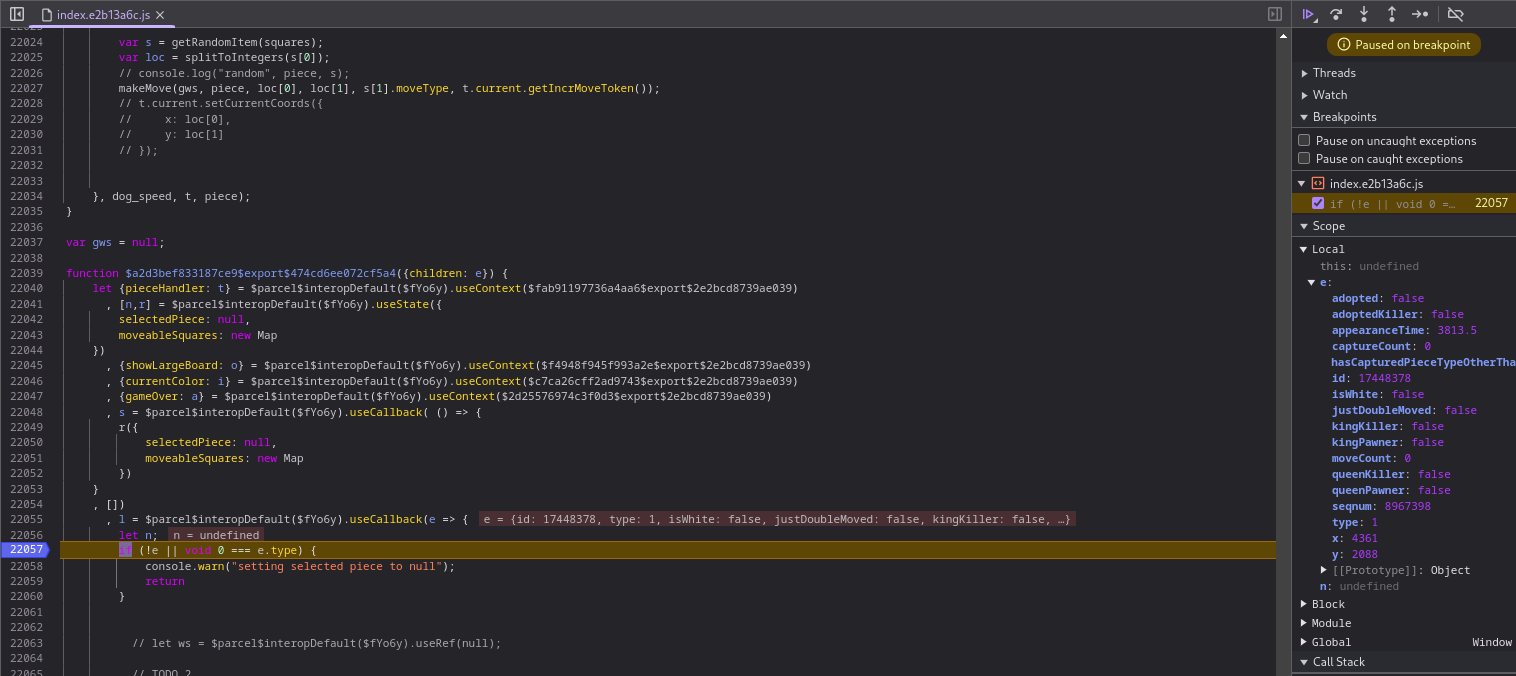Collapse the Scope section
1516x676 pixels.
click(1304, 226)
